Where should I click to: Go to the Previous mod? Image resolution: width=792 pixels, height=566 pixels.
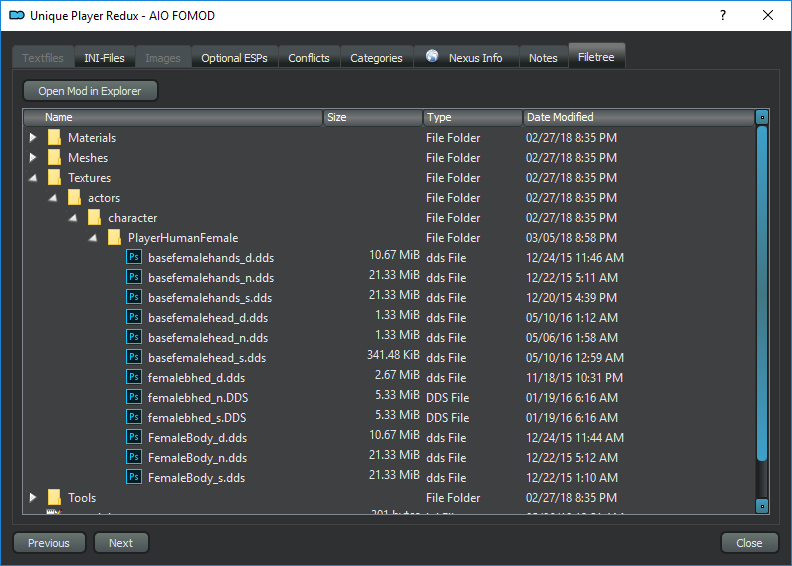click(x=49, y=543)
